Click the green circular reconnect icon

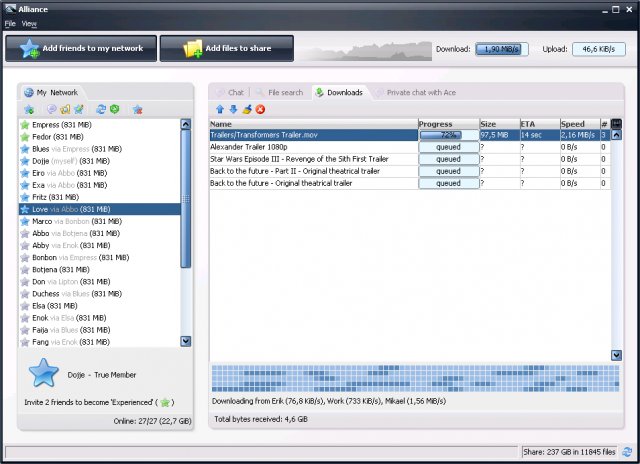(115, 109)
